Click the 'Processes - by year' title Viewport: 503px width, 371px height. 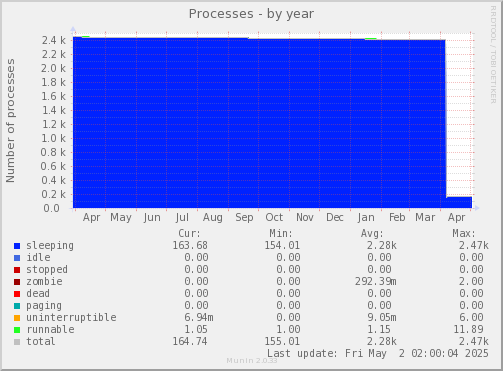(251, 14)
